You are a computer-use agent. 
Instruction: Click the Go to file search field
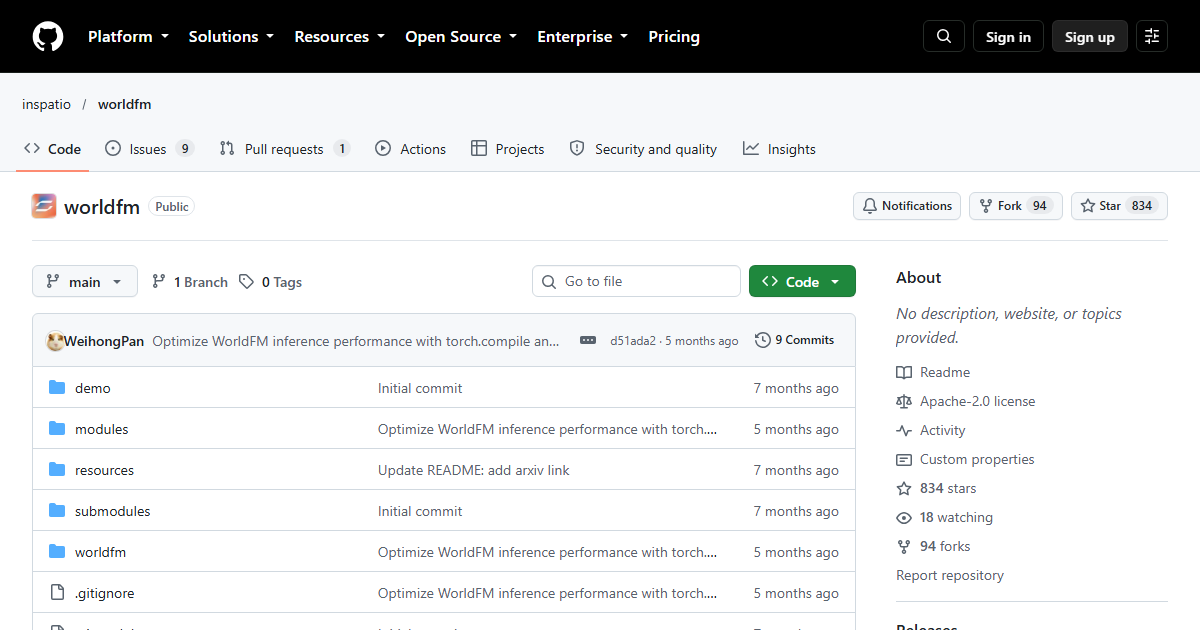tap(636, 282)
